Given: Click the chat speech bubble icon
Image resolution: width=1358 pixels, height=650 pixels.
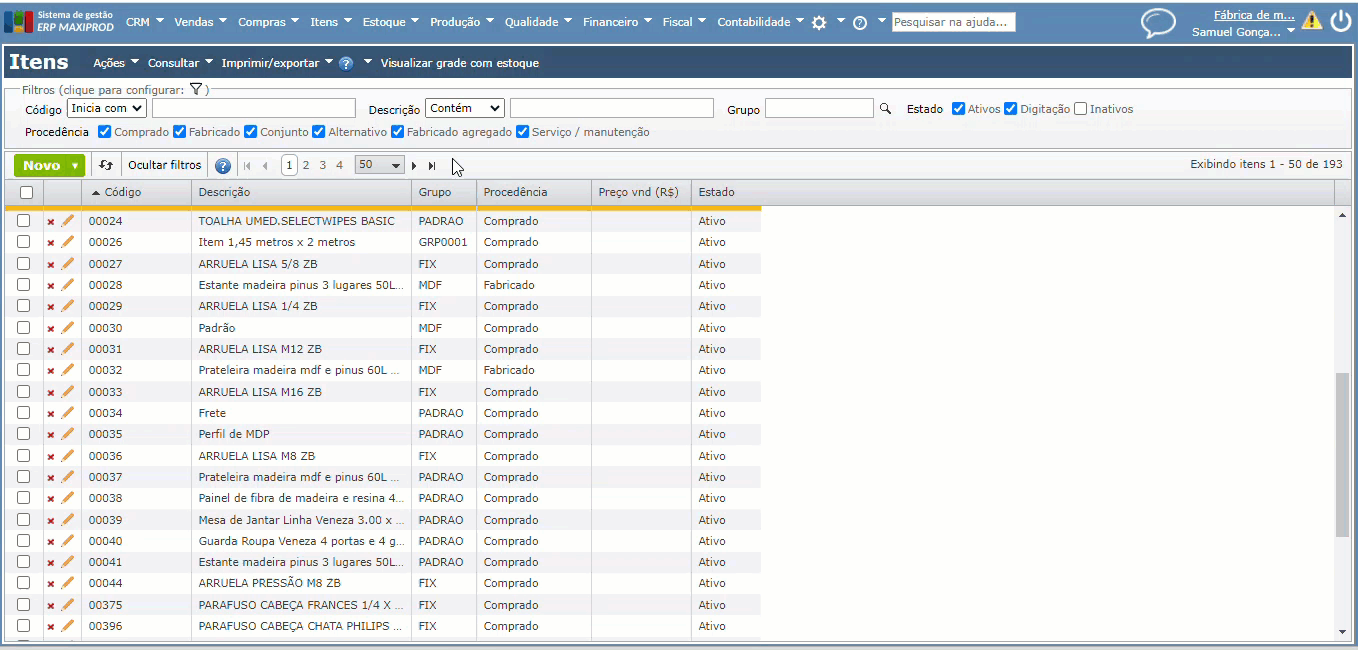Looking at the screenshot, I should point(1158,23).
